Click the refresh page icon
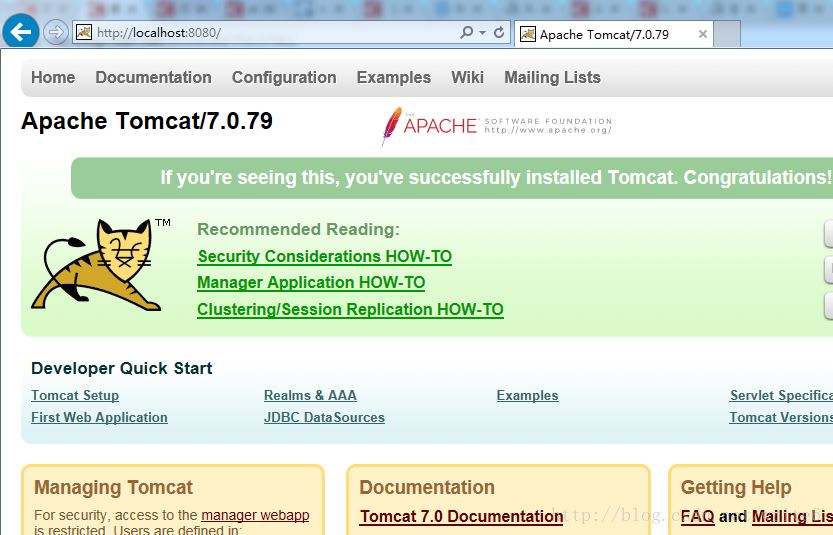 tap(499, 33)
